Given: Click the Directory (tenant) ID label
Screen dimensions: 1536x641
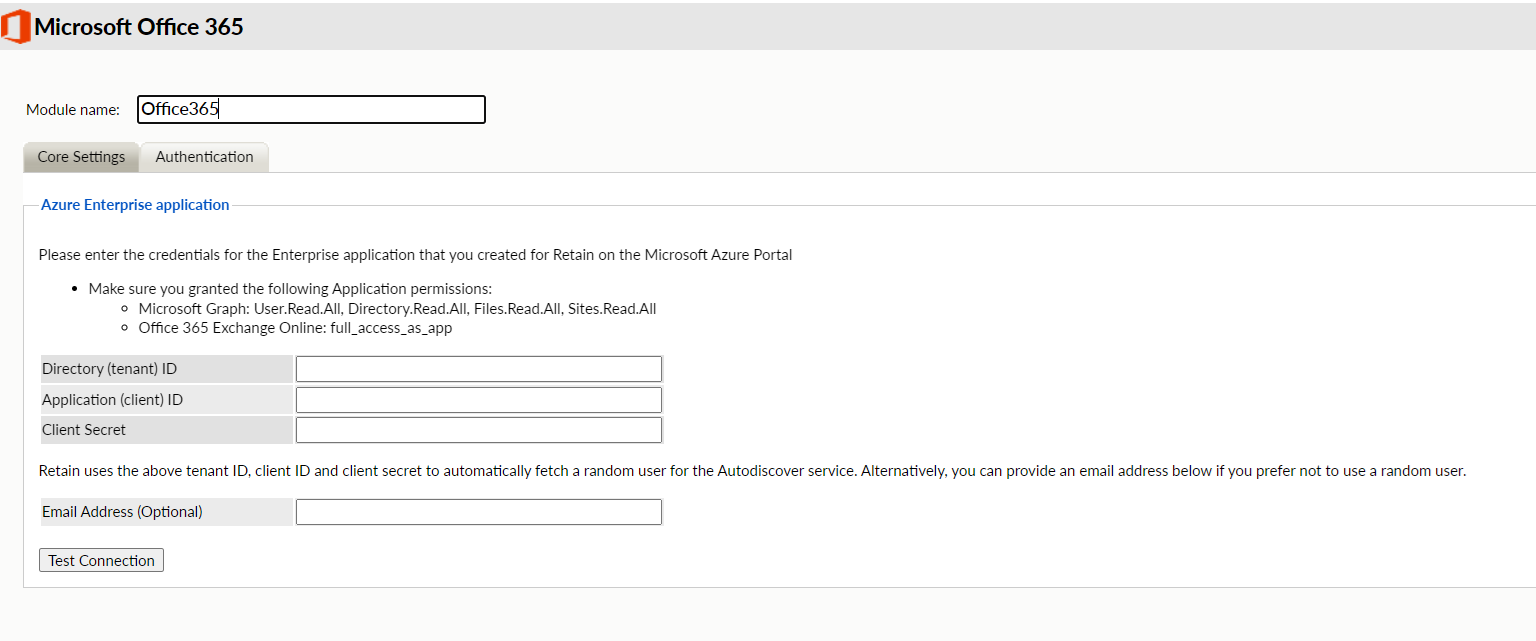Looking at the screenshot, I should [x=109, y=369].
